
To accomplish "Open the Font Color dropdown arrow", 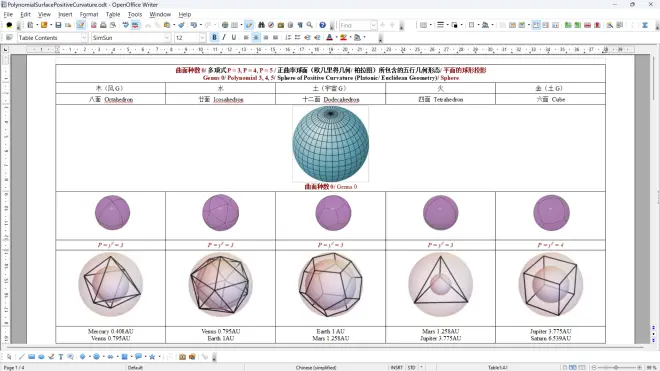I will tap(336, 37).
